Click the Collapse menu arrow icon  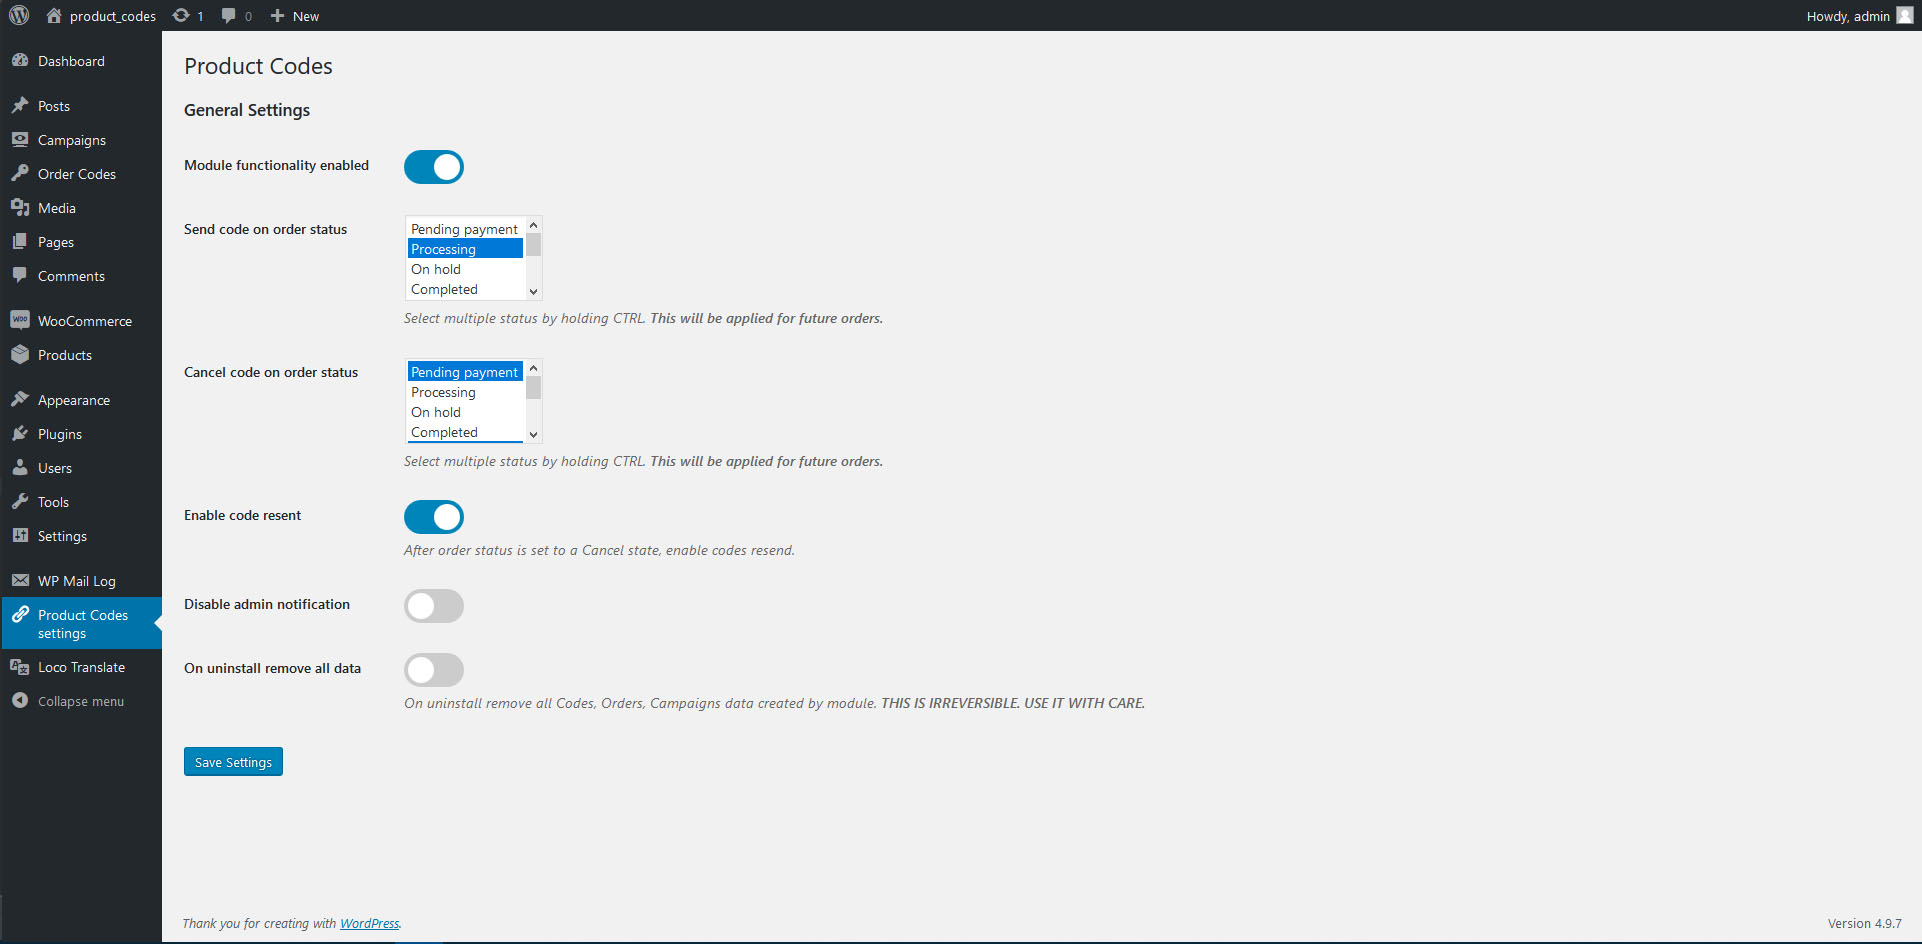(x=20, y=700)
